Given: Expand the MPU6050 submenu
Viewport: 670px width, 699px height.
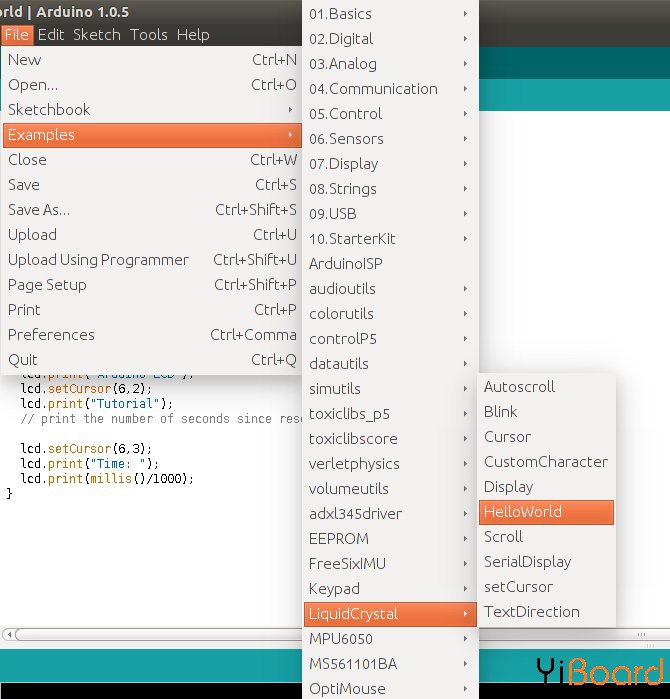Looking at the screenshot, I should point(390,639).
